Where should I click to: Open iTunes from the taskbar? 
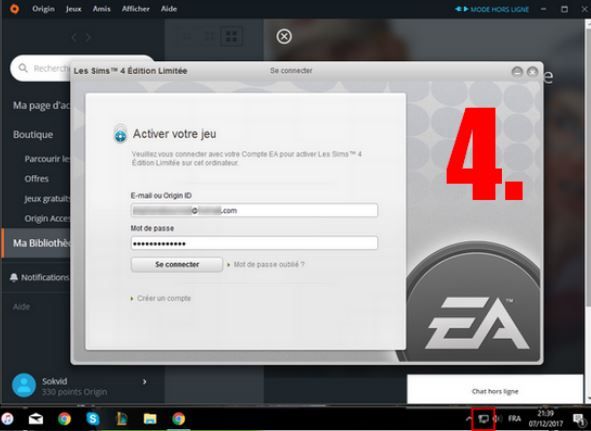pyautogui.click(x=7, y=419)
